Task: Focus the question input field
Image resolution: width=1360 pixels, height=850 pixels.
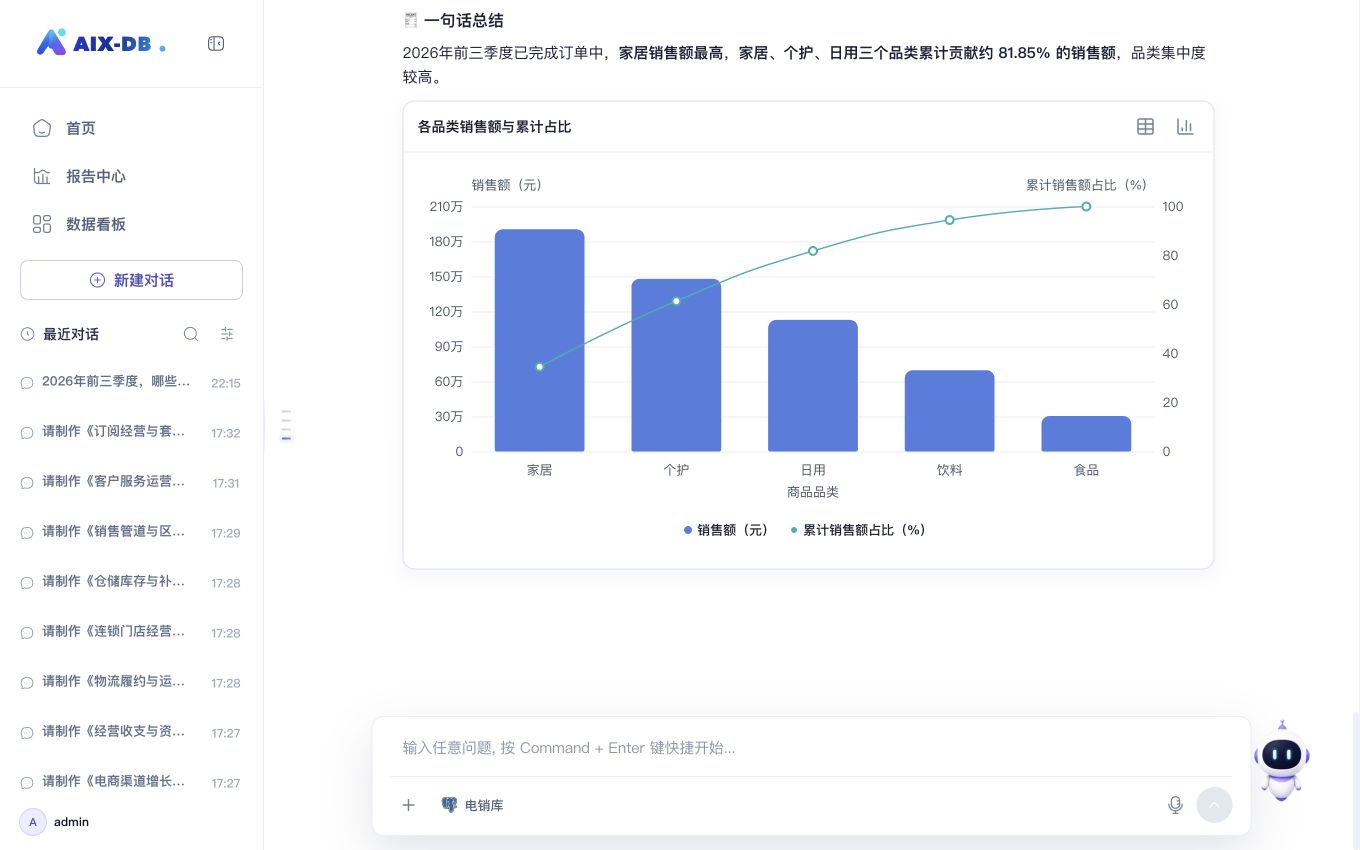Action: click(811, 748)
